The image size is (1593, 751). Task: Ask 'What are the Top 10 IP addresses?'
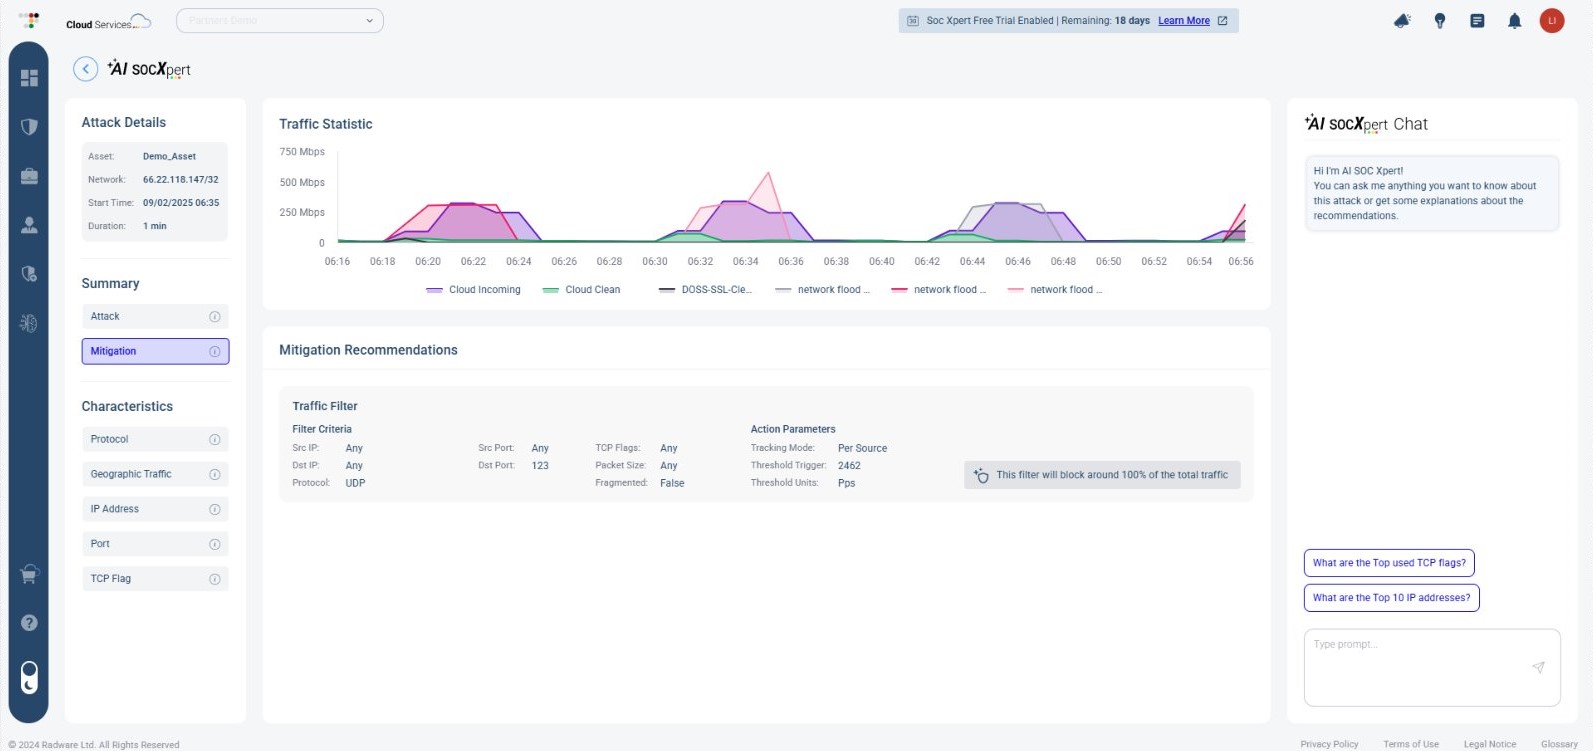[x=1391, y=598]
